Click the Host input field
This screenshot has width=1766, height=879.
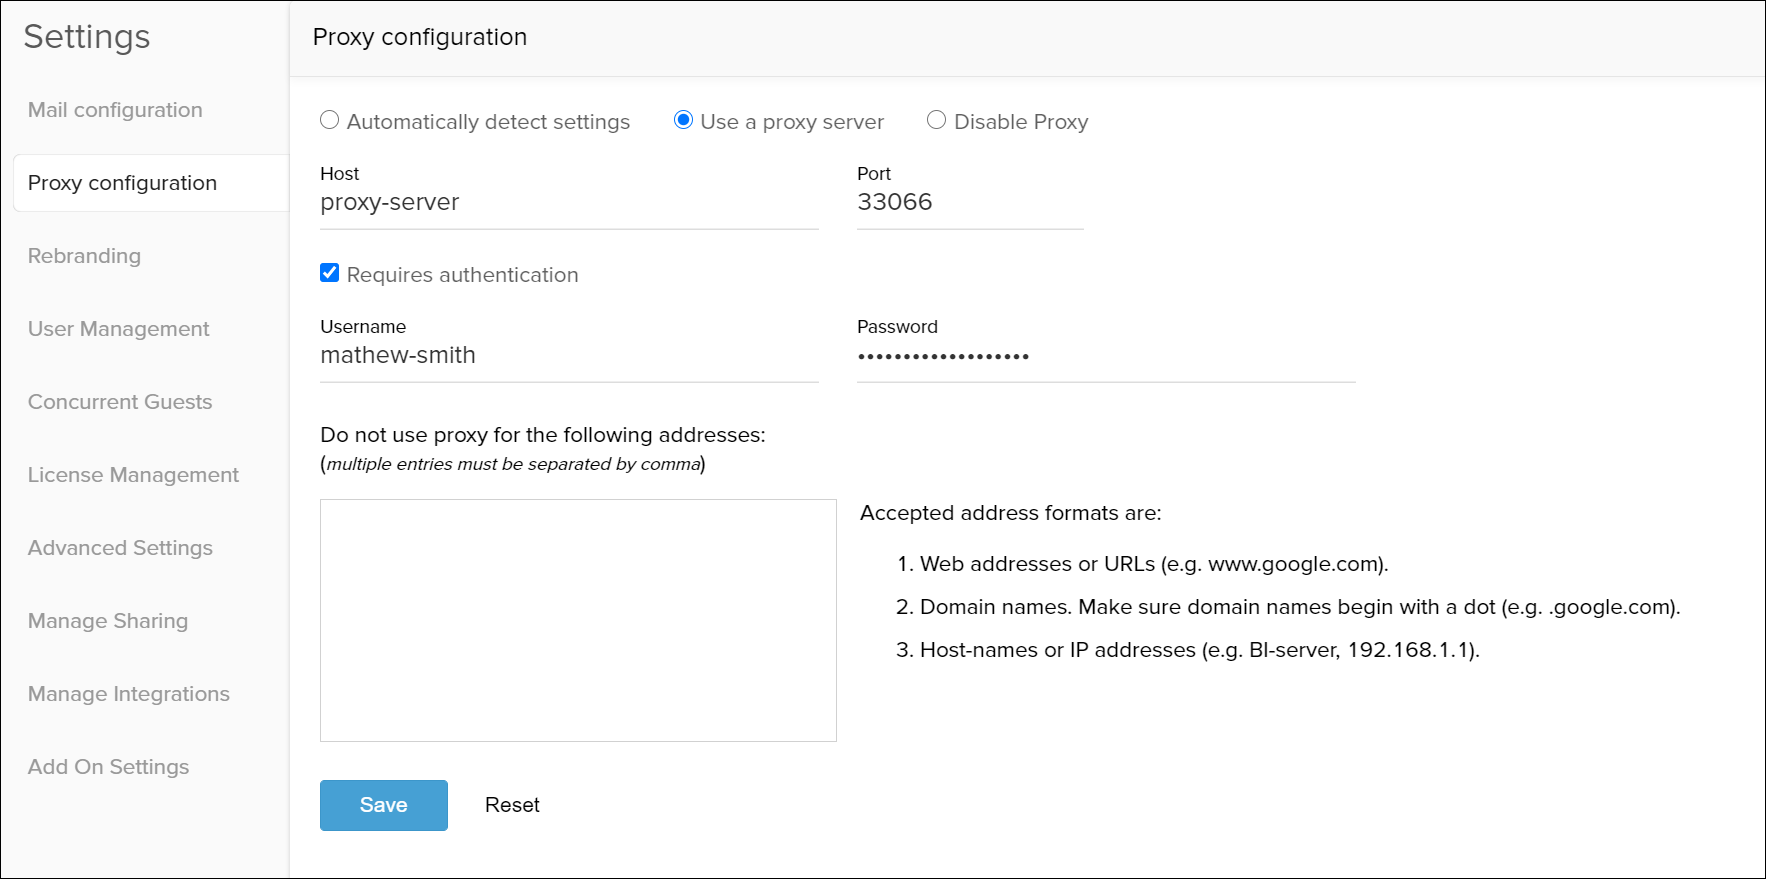pos(568,203)
